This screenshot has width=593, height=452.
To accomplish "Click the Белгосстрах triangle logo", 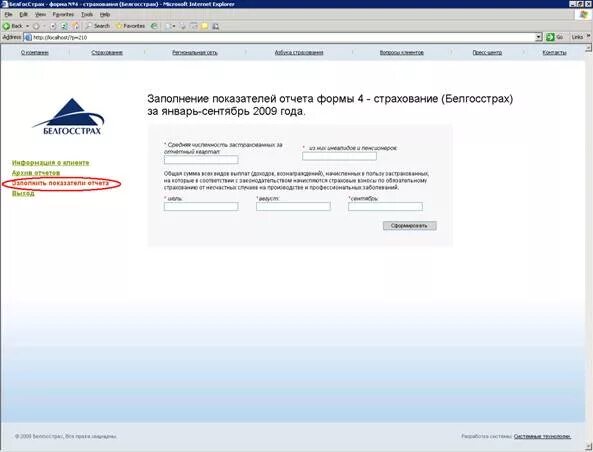I will [x=69, y=116].
